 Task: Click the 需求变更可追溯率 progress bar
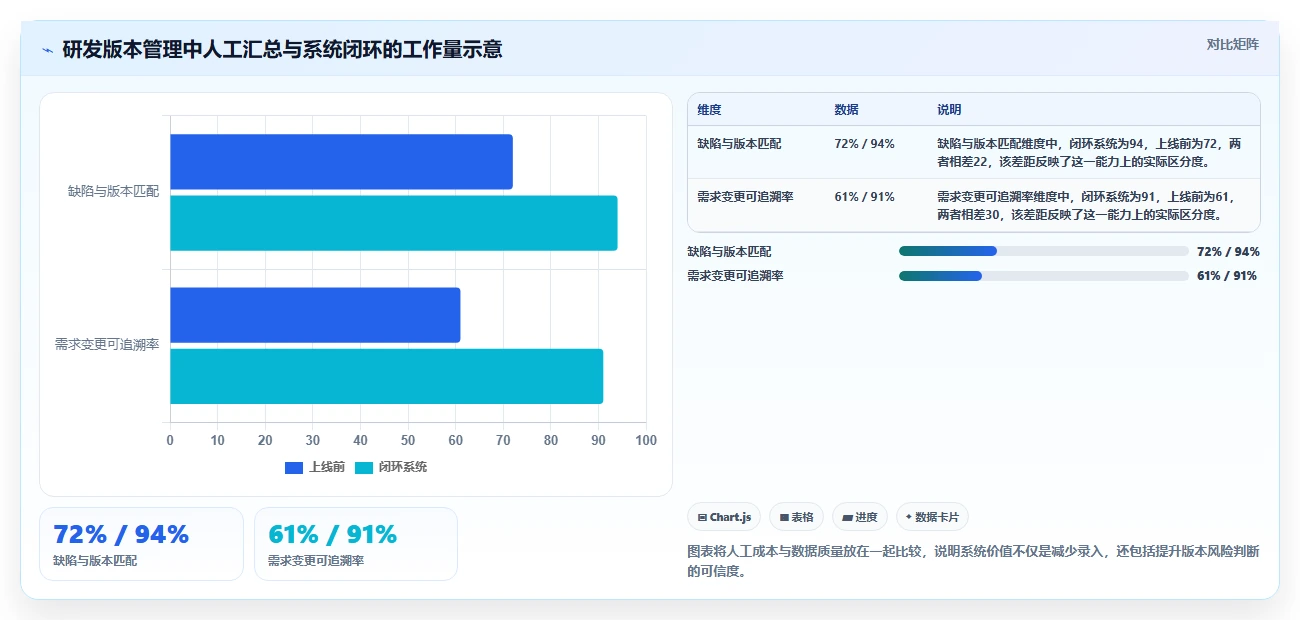tap(1044, 275)
